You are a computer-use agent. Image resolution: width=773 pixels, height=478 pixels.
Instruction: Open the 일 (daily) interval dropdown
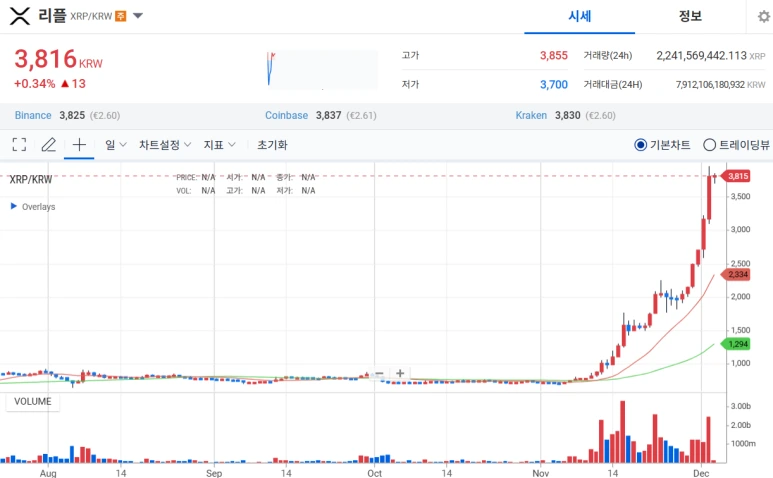(x=116, y=144)
